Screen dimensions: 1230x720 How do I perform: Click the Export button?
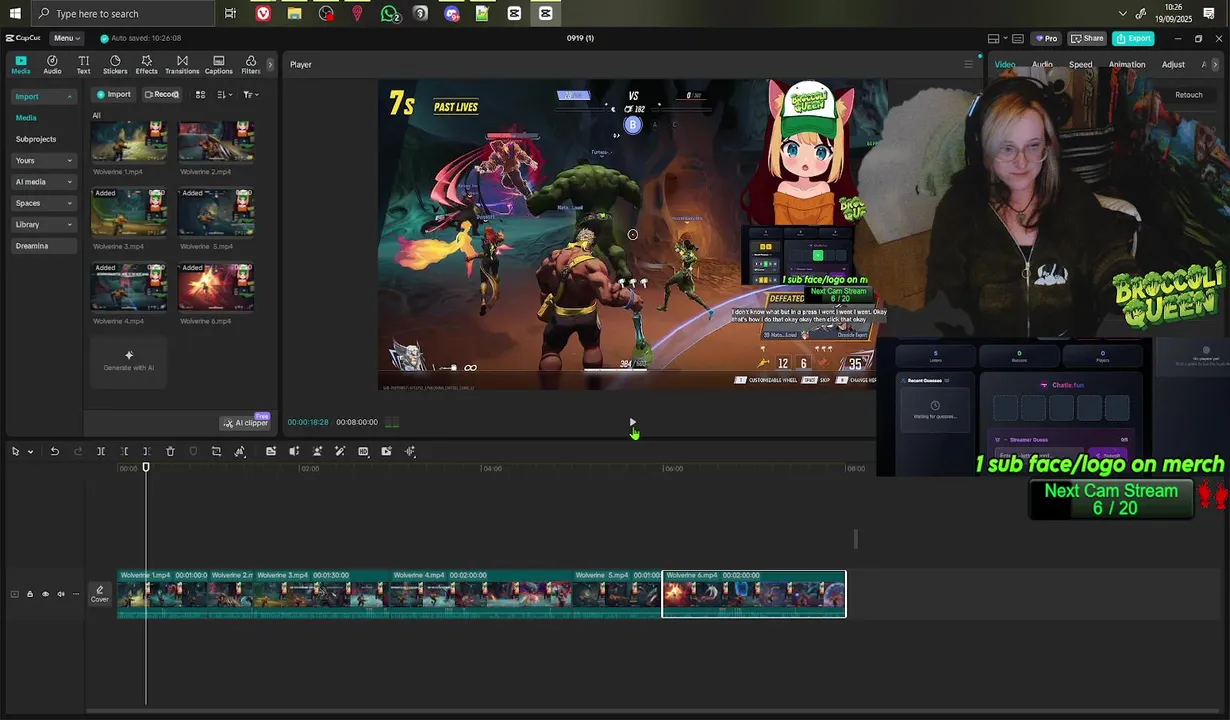[x=1133, y=38]
